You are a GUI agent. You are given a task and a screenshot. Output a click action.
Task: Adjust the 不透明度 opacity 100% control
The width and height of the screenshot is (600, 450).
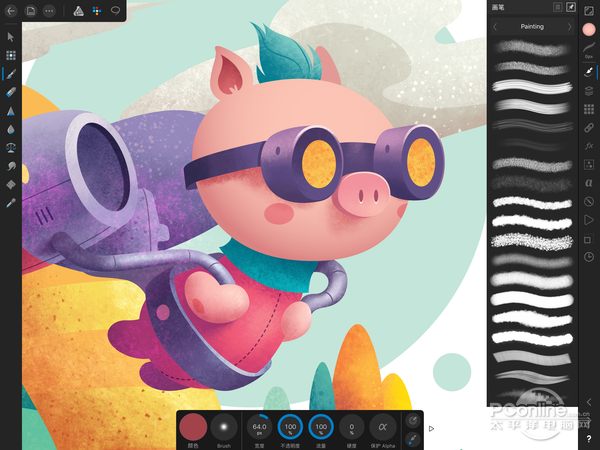tap(290, 427)
